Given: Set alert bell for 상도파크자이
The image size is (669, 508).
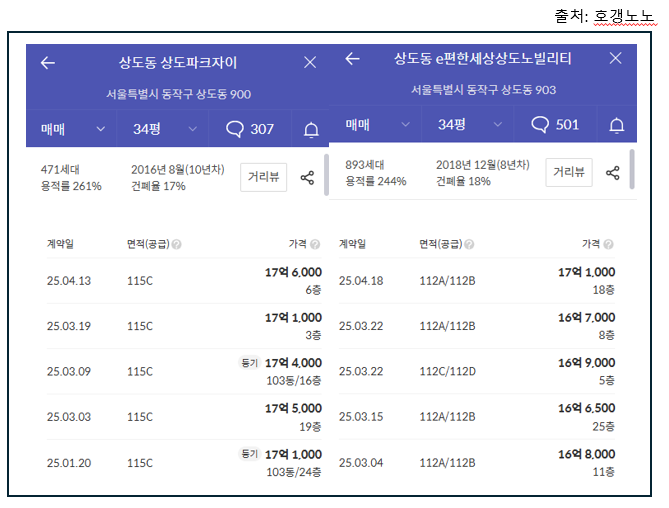Looking at the screenshot, I should click(311, 130).
